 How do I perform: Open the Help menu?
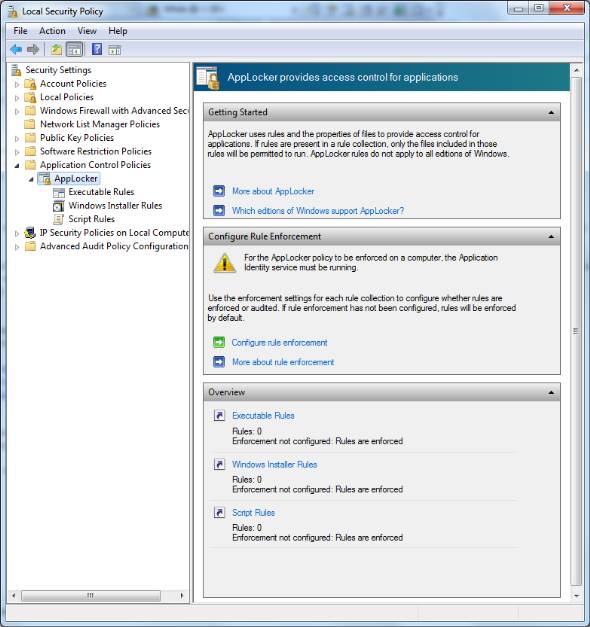click(118, 31)
